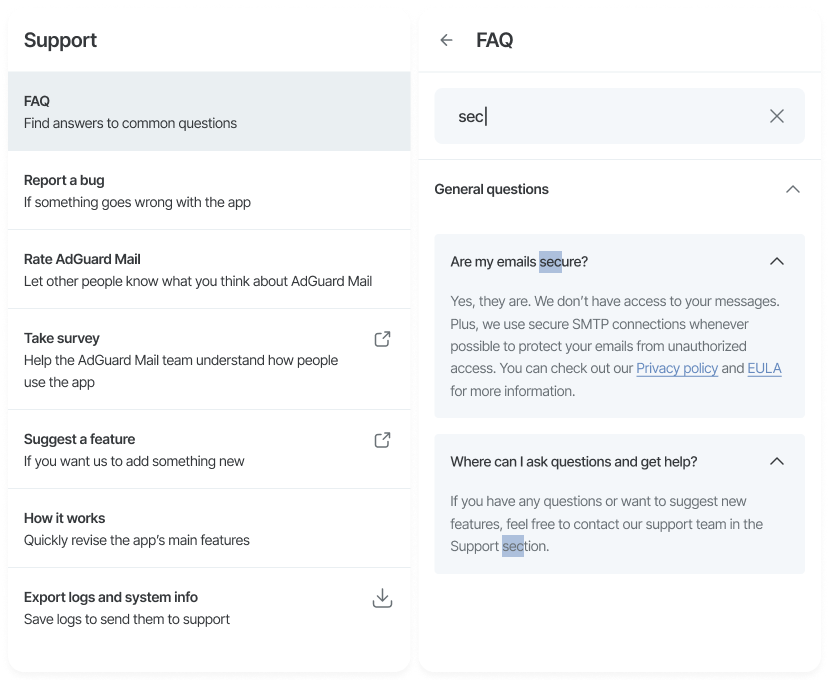Select Rate AdGuard Mail

point(200,269)
